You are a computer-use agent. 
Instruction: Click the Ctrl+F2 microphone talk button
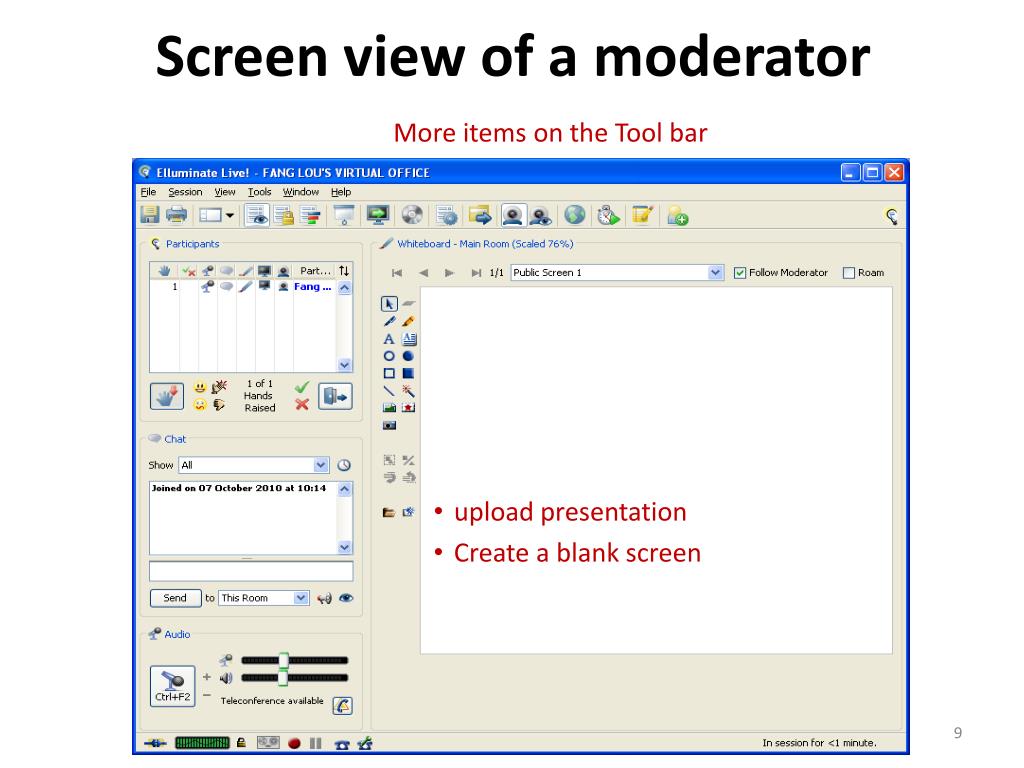pyautogui.click(x=172, y=686)
